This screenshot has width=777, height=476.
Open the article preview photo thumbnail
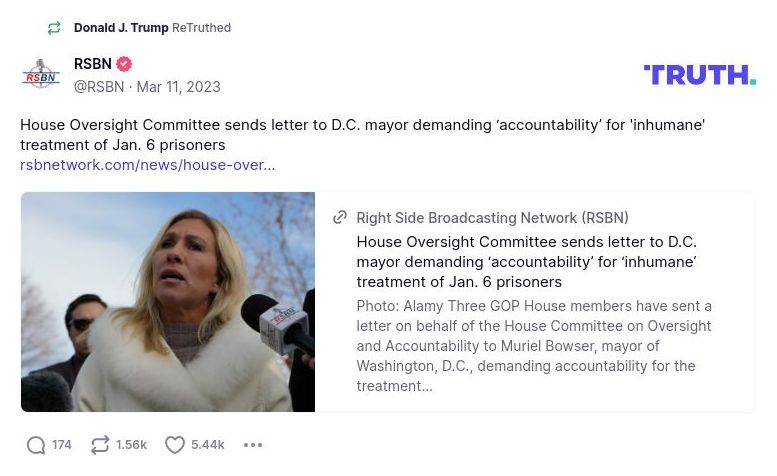(x=168, y=302)
